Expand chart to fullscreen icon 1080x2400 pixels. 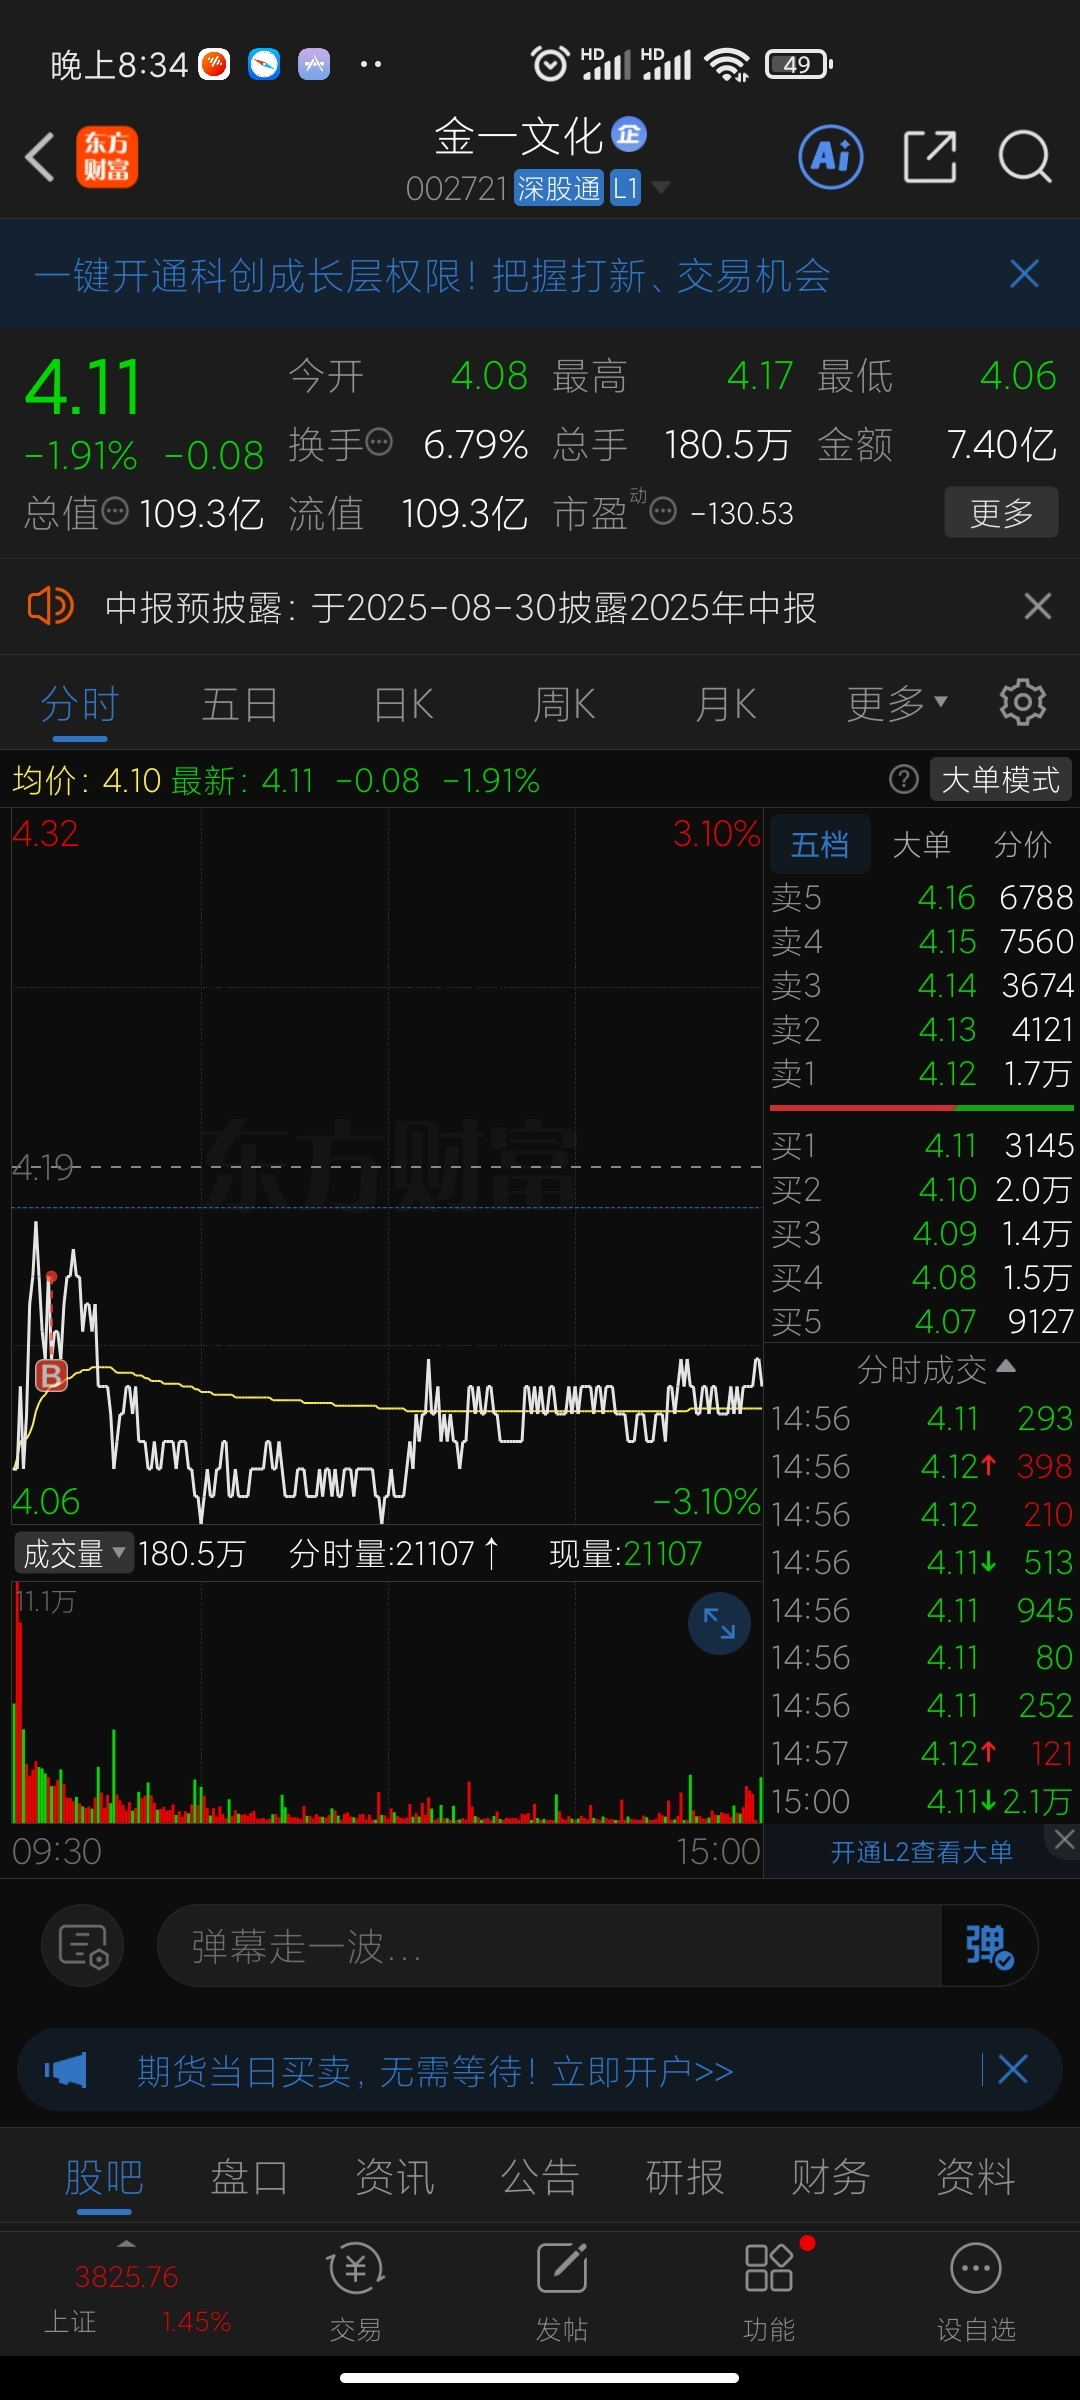point(719,1623)
